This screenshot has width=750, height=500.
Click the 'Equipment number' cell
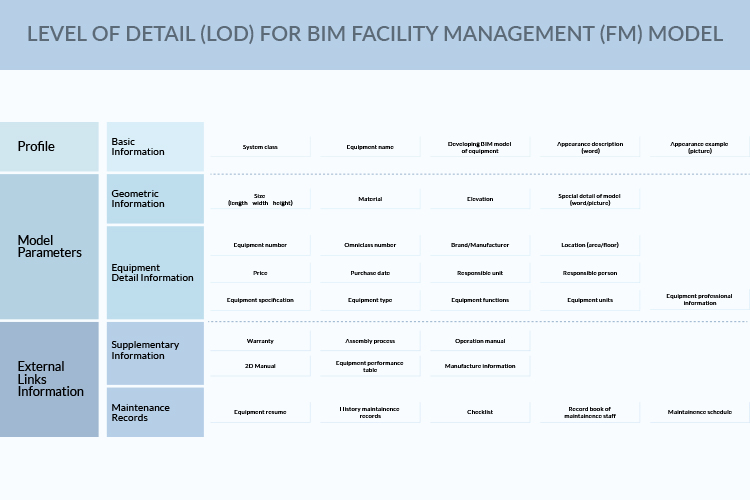click(x=260, y=245)
